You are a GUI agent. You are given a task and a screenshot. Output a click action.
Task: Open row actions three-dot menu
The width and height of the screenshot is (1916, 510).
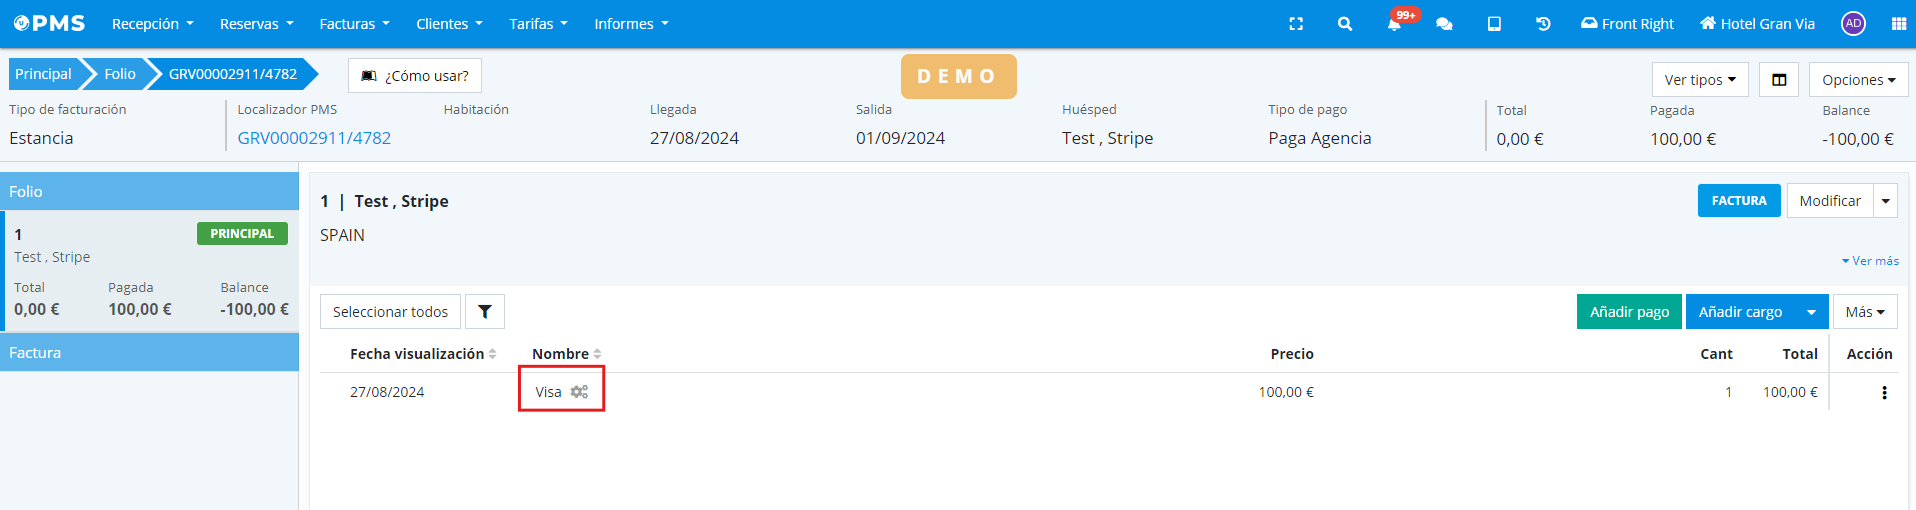coord(1884,393)
